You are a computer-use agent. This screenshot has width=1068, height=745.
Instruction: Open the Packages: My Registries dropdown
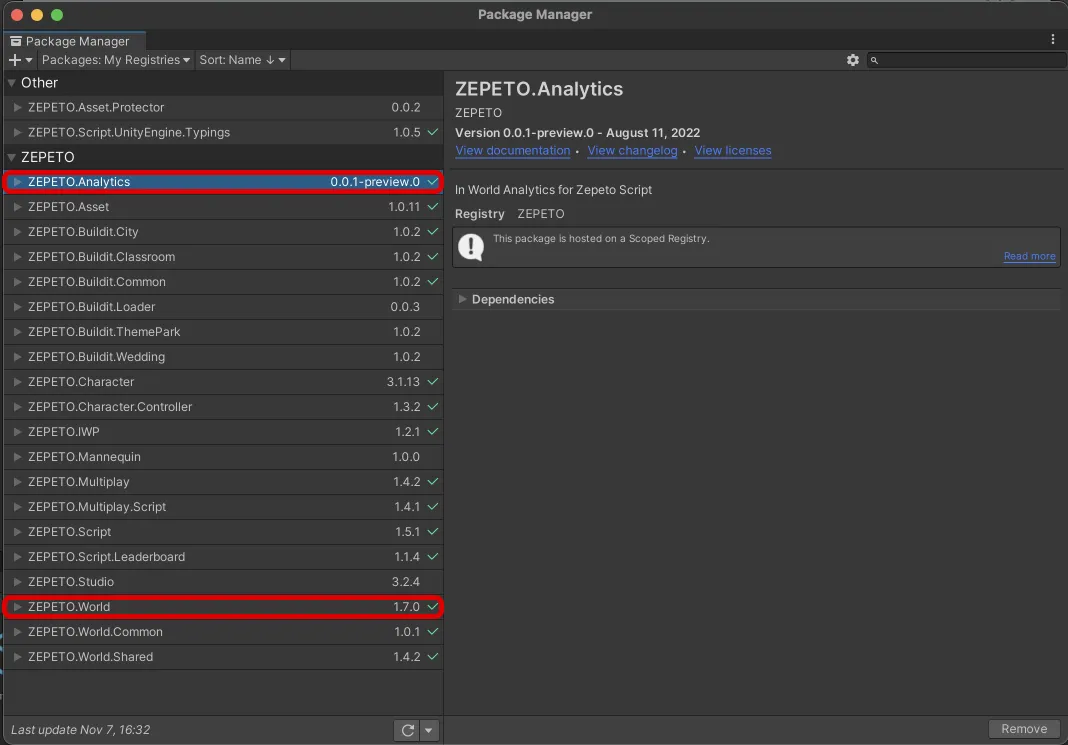coord(115,60)
